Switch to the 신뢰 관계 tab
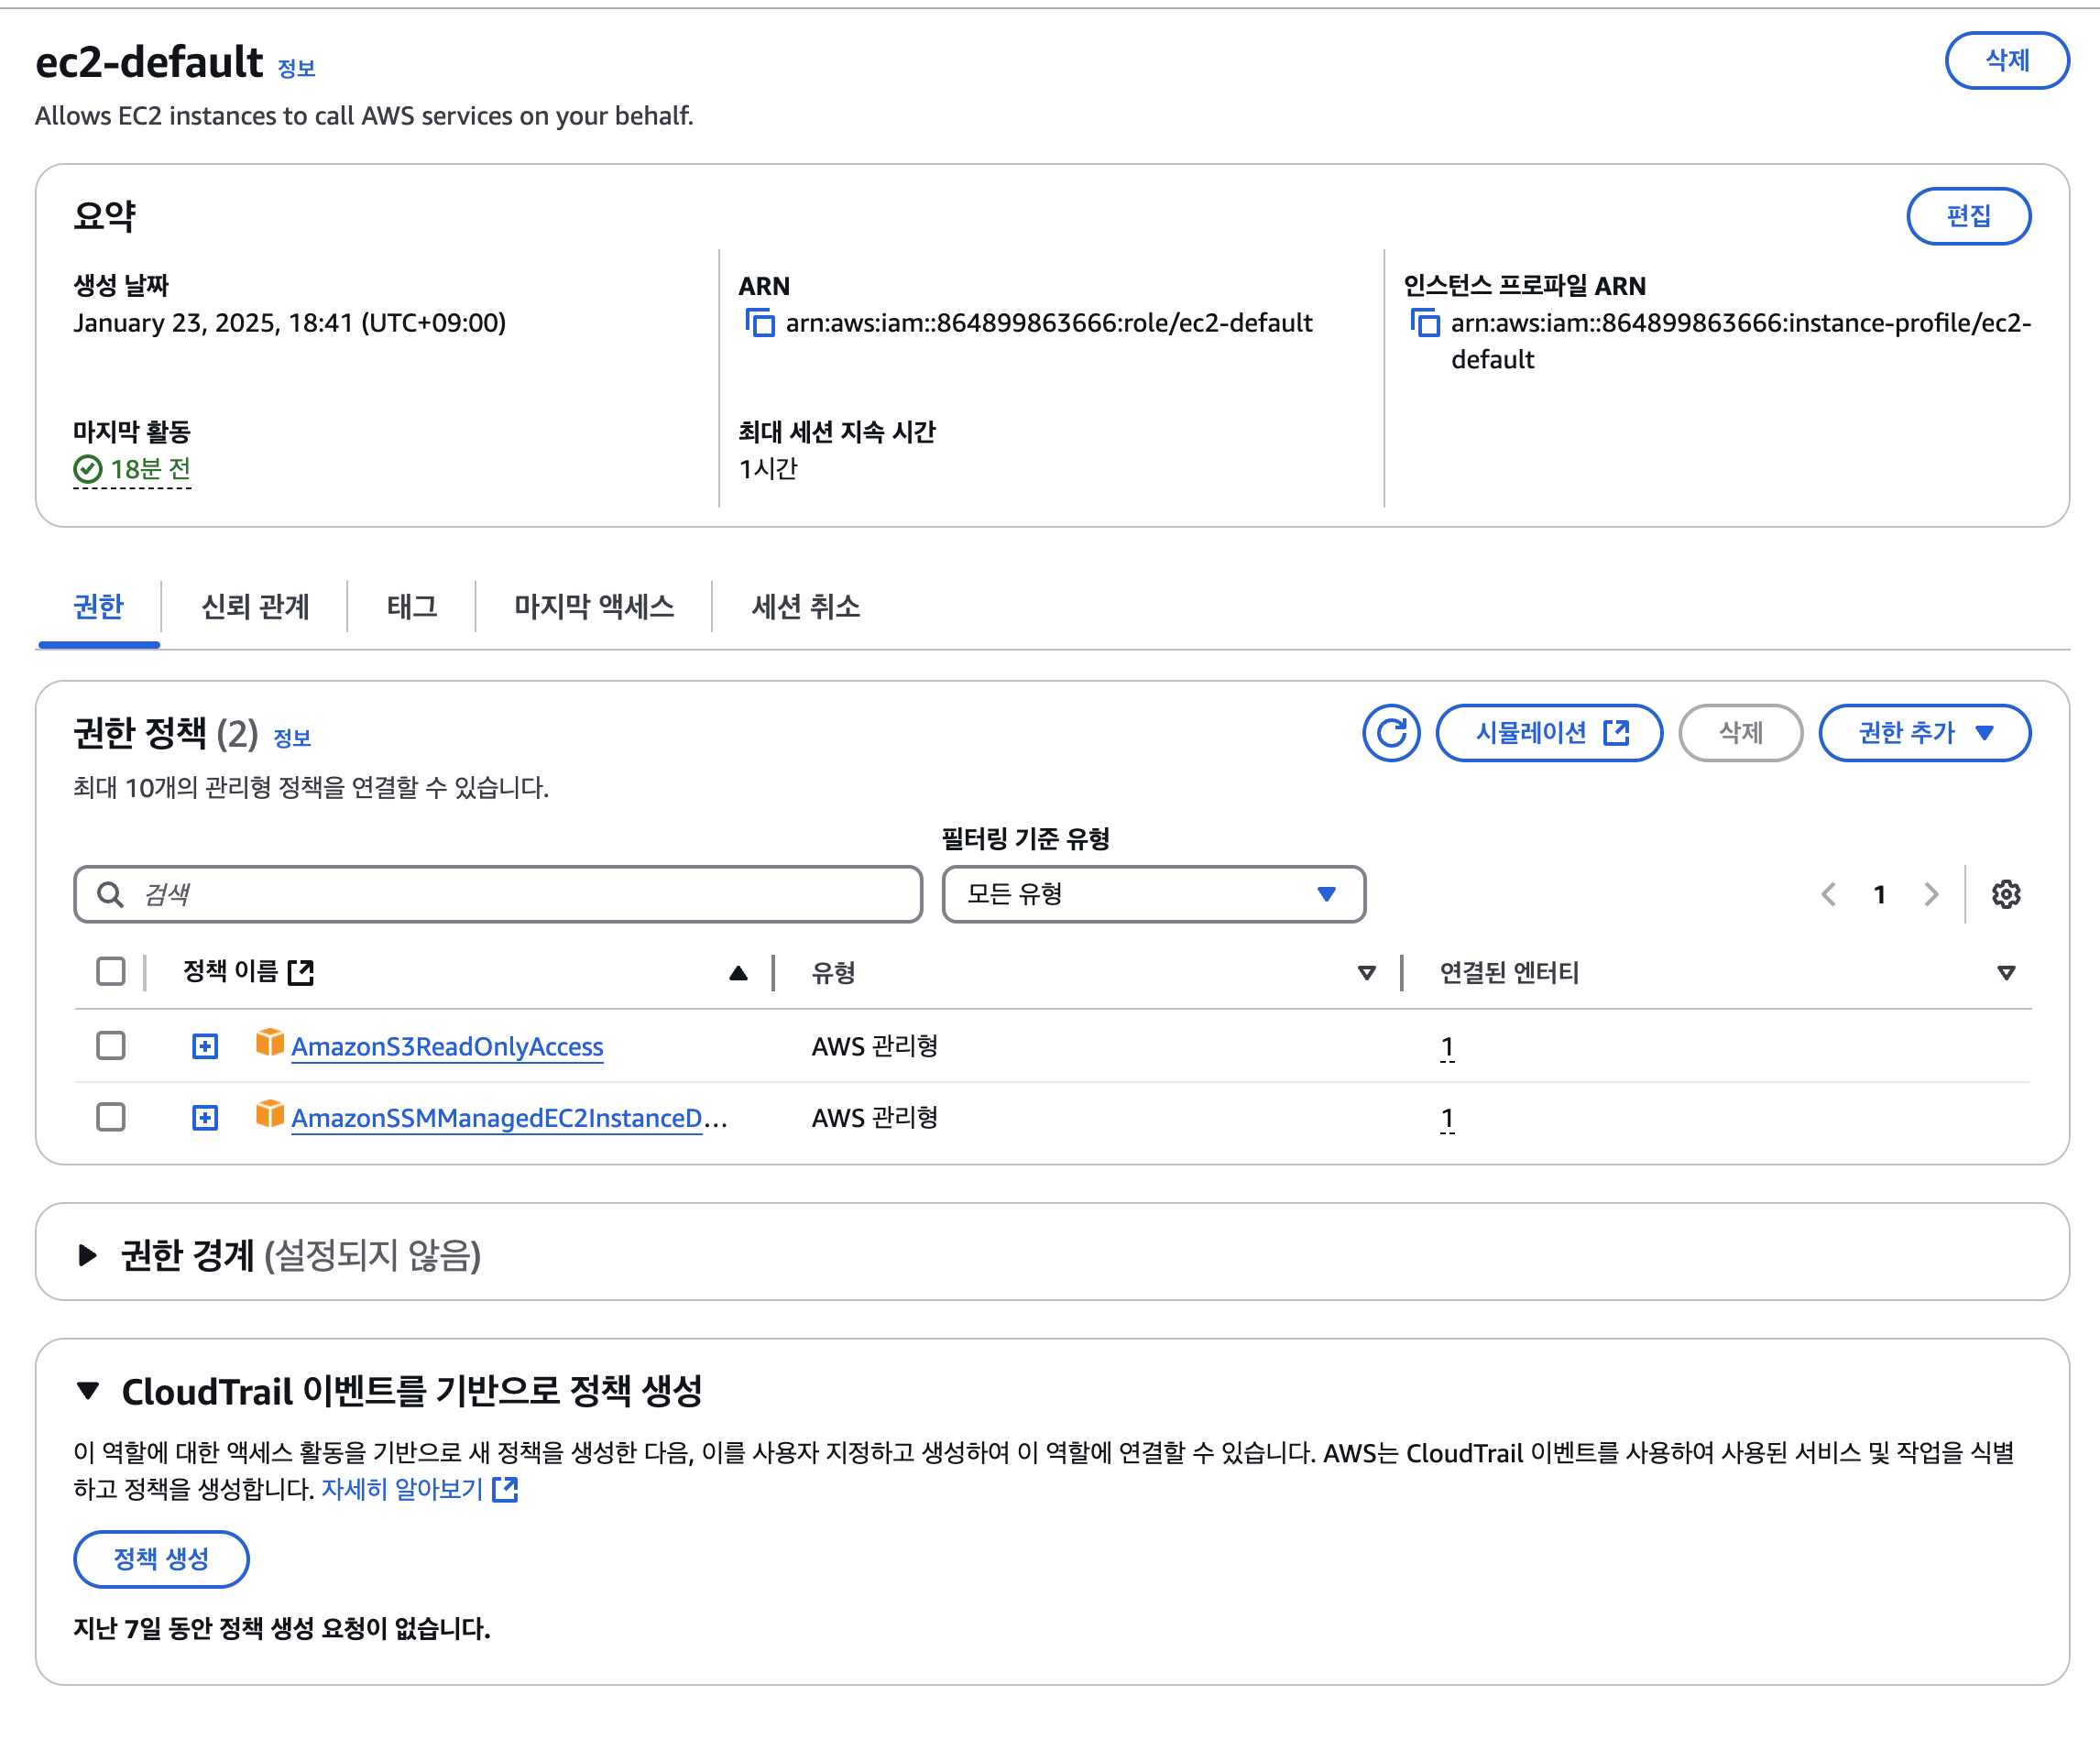Screen dimensions: 2100x1761 tap(255, 606)
